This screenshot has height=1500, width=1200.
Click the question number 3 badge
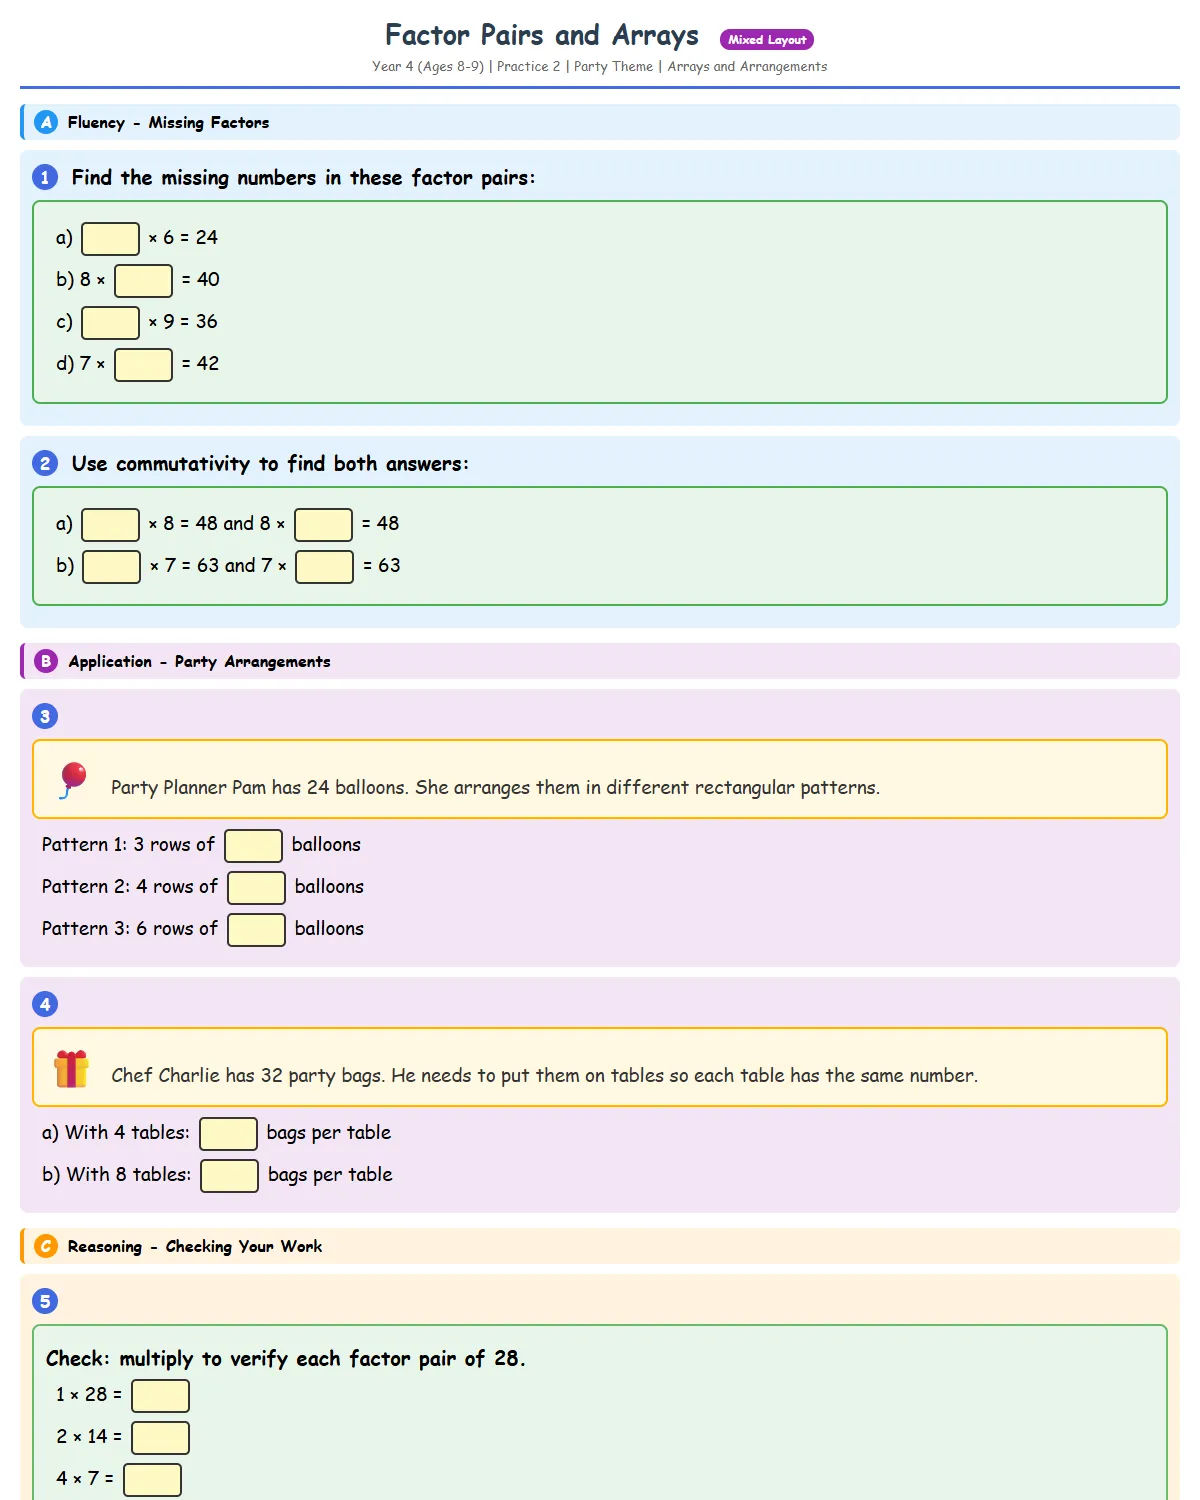point(45,716)
